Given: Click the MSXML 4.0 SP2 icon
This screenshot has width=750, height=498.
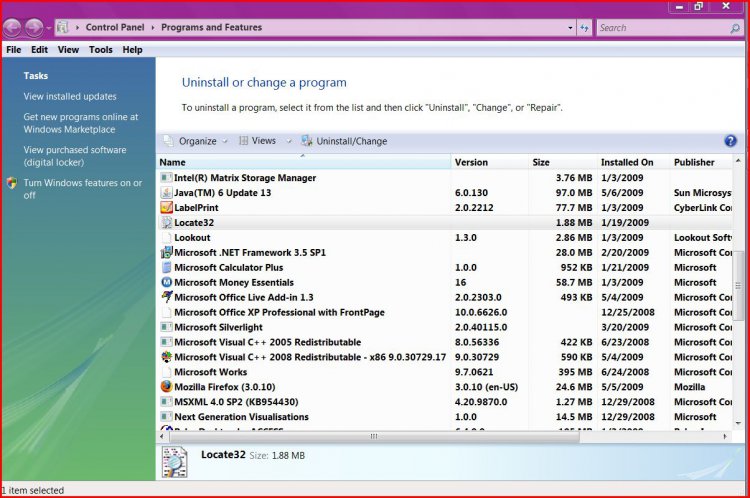Looking at the screenshot, I should pyautogui.click(x=166, y=401).
